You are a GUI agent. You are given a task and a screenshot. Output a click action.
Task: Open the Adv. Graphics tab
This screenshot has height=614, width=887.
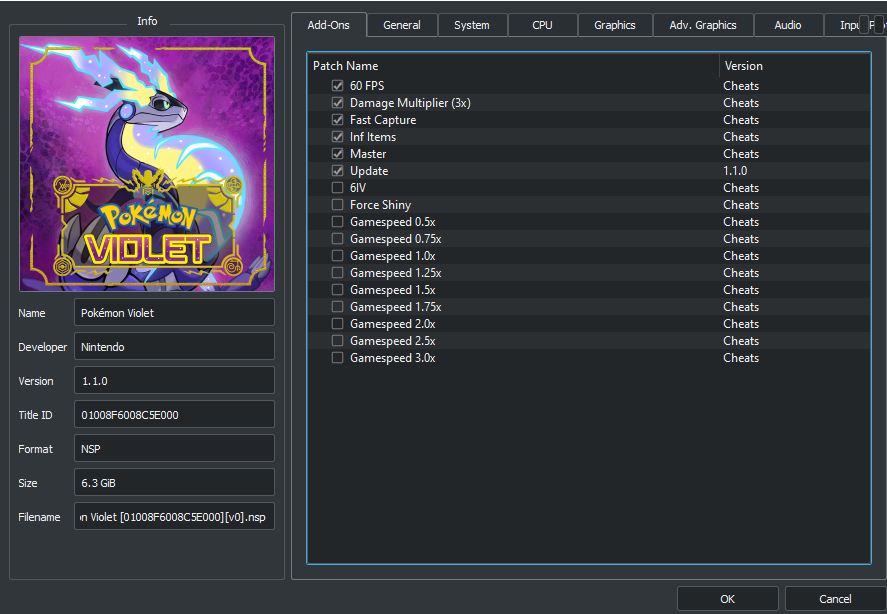coord(703,25)
